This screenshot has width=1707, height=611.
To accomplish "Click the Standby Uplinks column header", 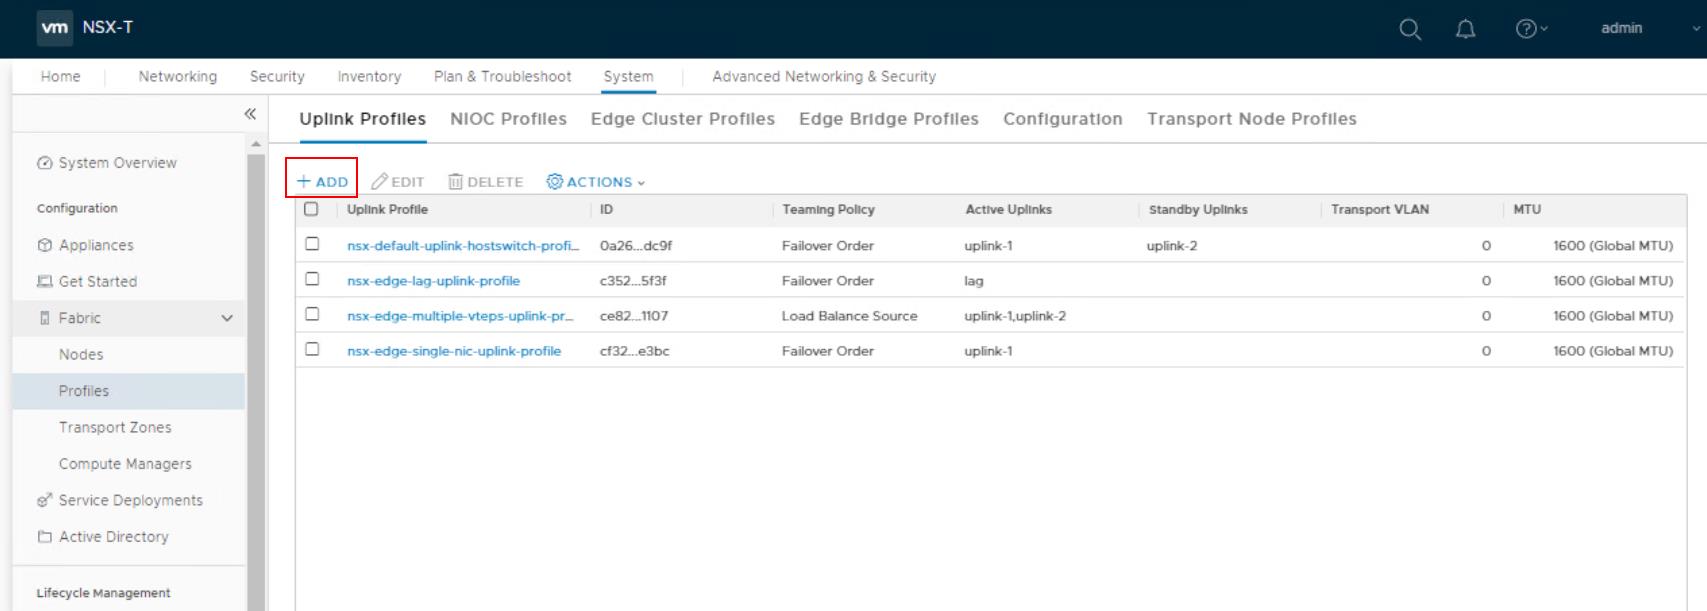I will click(x=1198, y=209).
